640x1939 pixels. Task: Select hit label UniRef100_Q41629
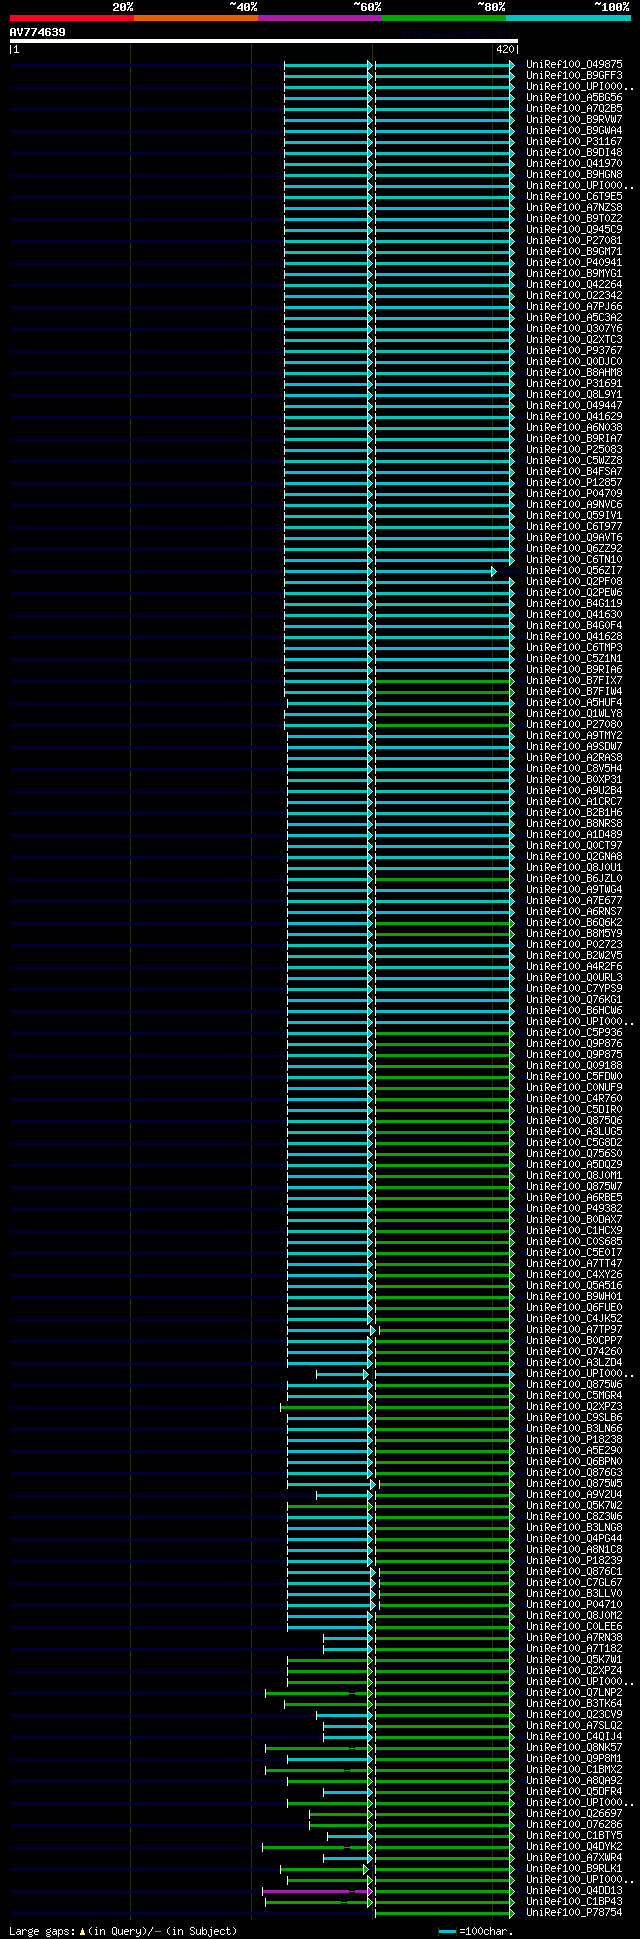[x=574, y=417]
